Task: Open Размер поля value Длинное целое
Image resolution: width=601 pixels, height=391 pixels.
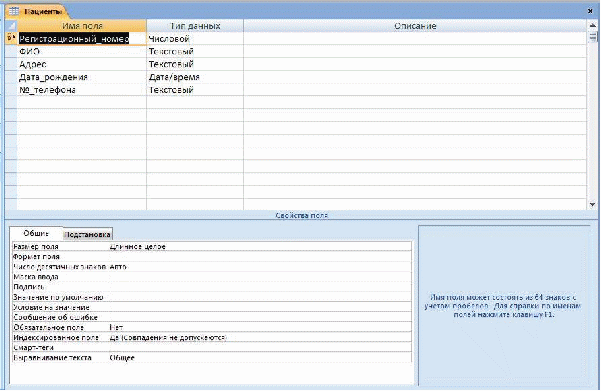Action: click(x=260, y=246)
